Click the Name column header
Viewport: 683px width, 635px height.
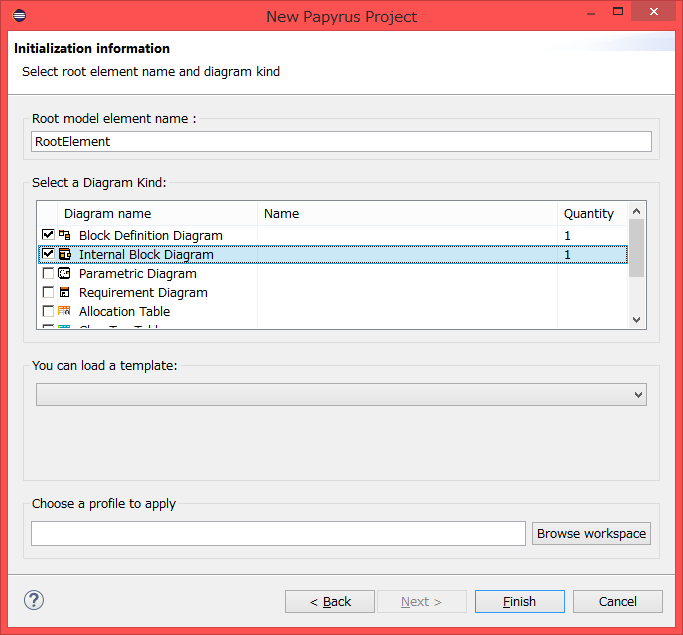coord(407,213)
